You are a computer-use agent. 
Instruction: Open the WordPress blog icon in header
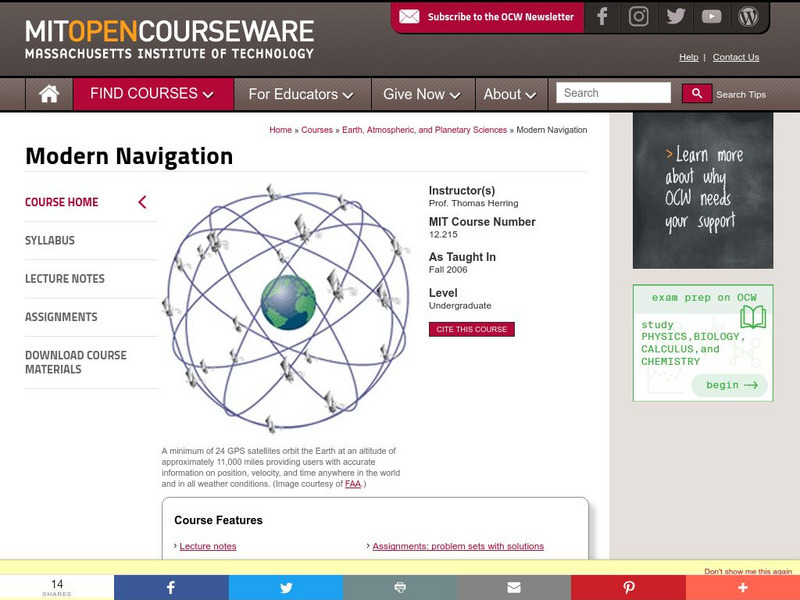pyautogui.click(x=748, y=16)
